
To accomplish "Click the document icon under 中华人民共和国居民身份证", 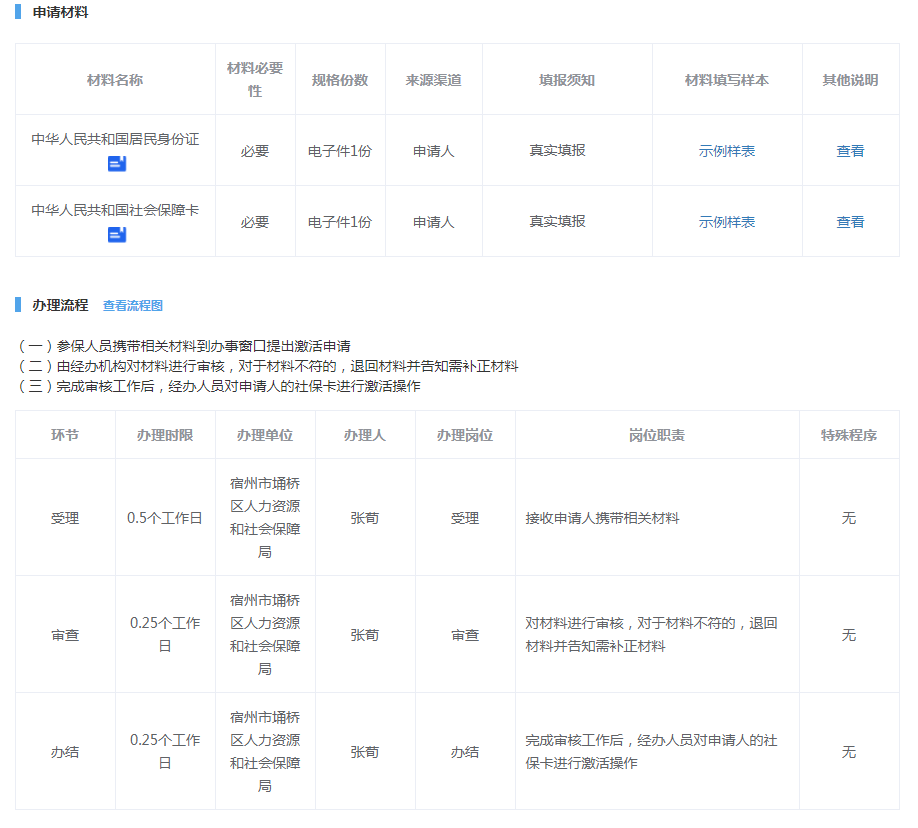I will click(x=117, y=164).
